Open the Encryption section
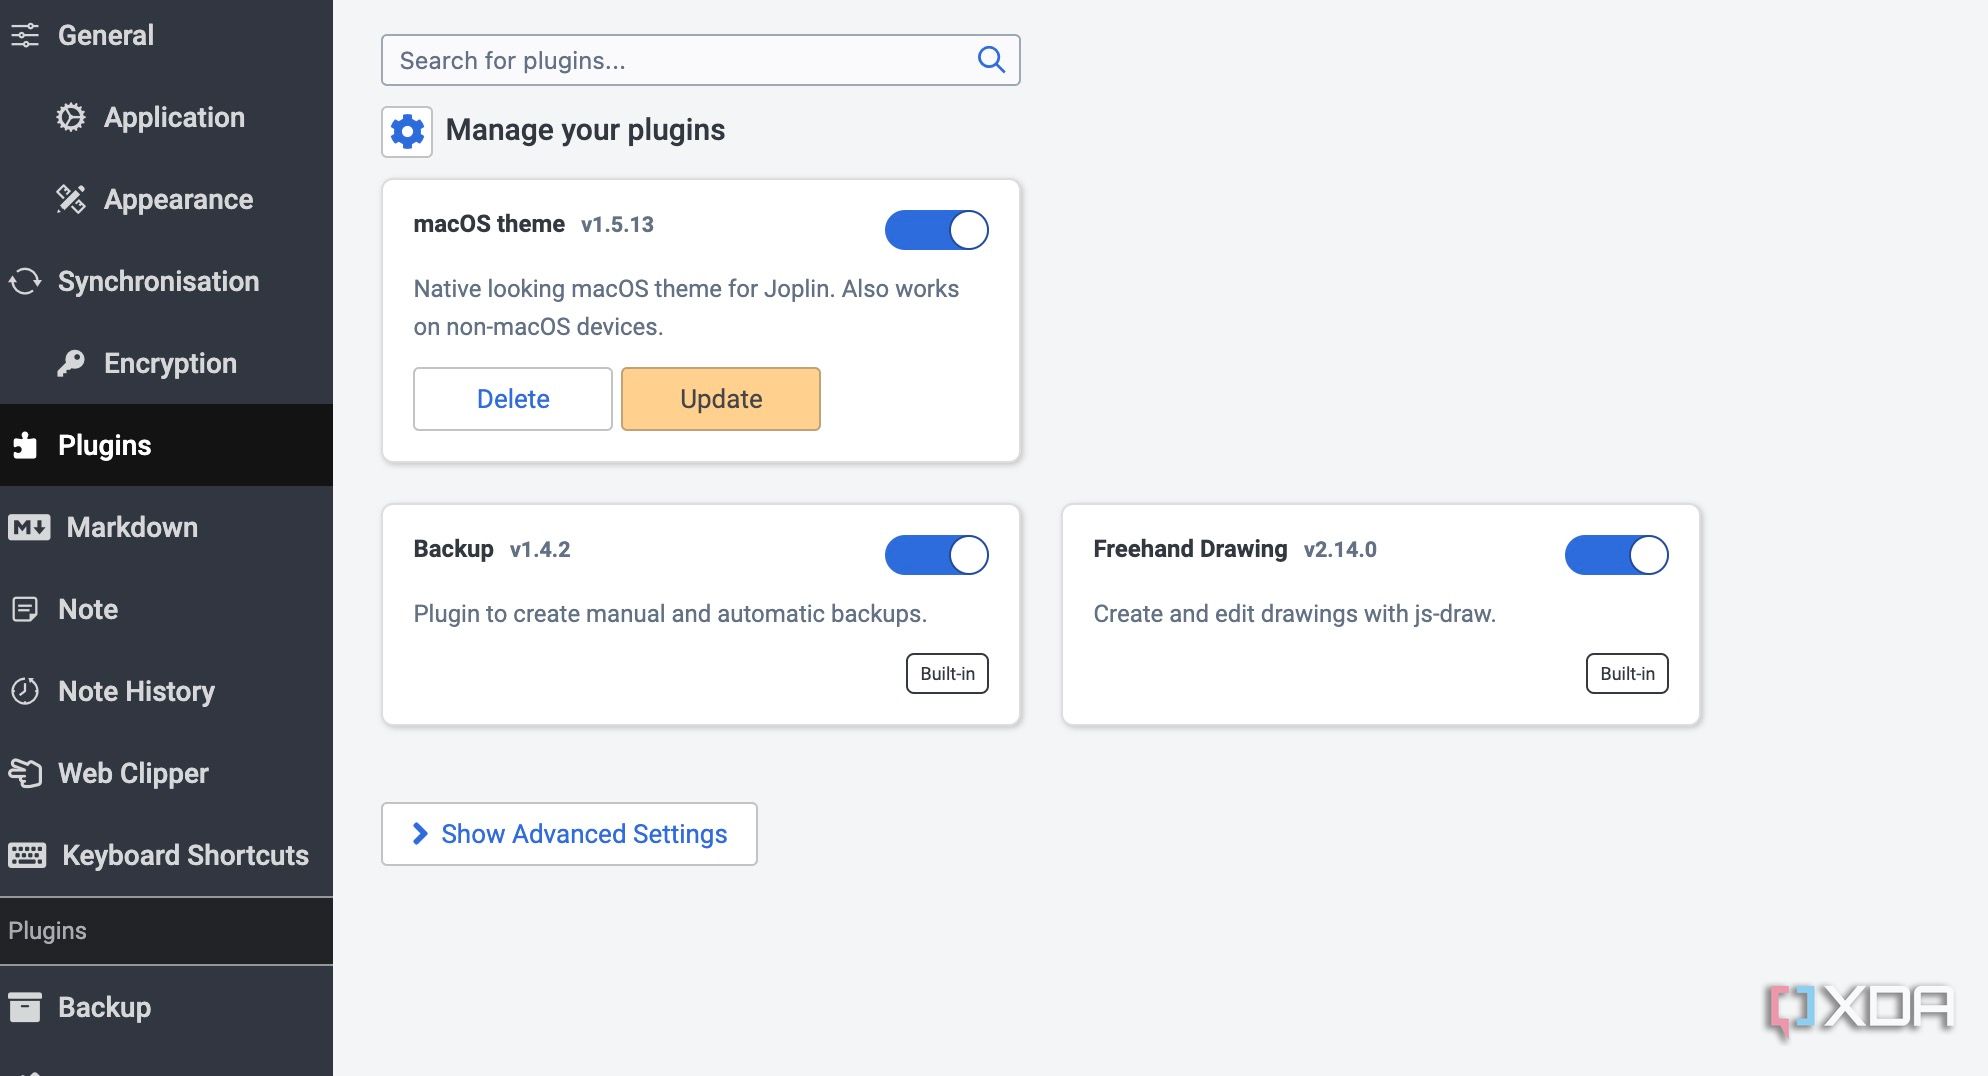This screenshot has width=1988, height=1076. pyautogui.click(x=166, y=363)
